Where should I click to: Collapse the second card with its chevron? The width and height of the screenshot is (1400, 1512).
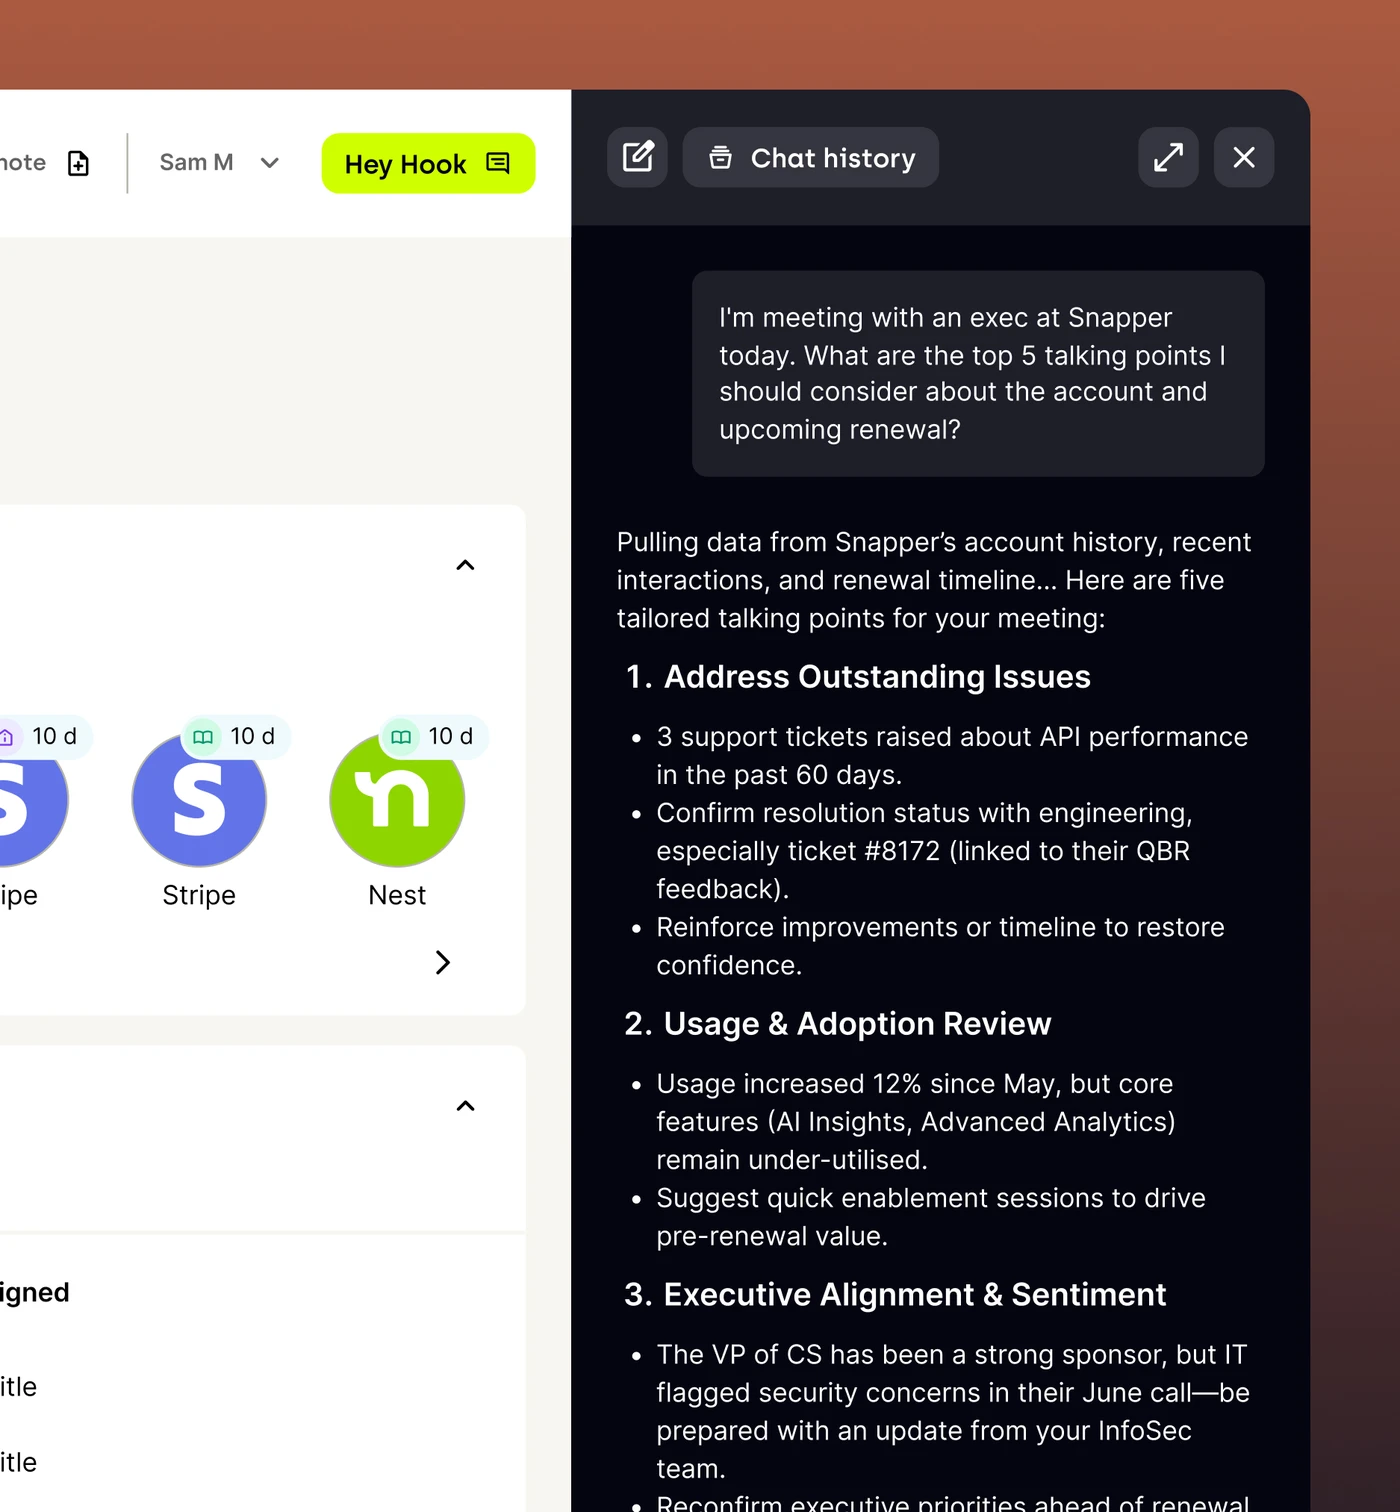(x=465, y=1105)
